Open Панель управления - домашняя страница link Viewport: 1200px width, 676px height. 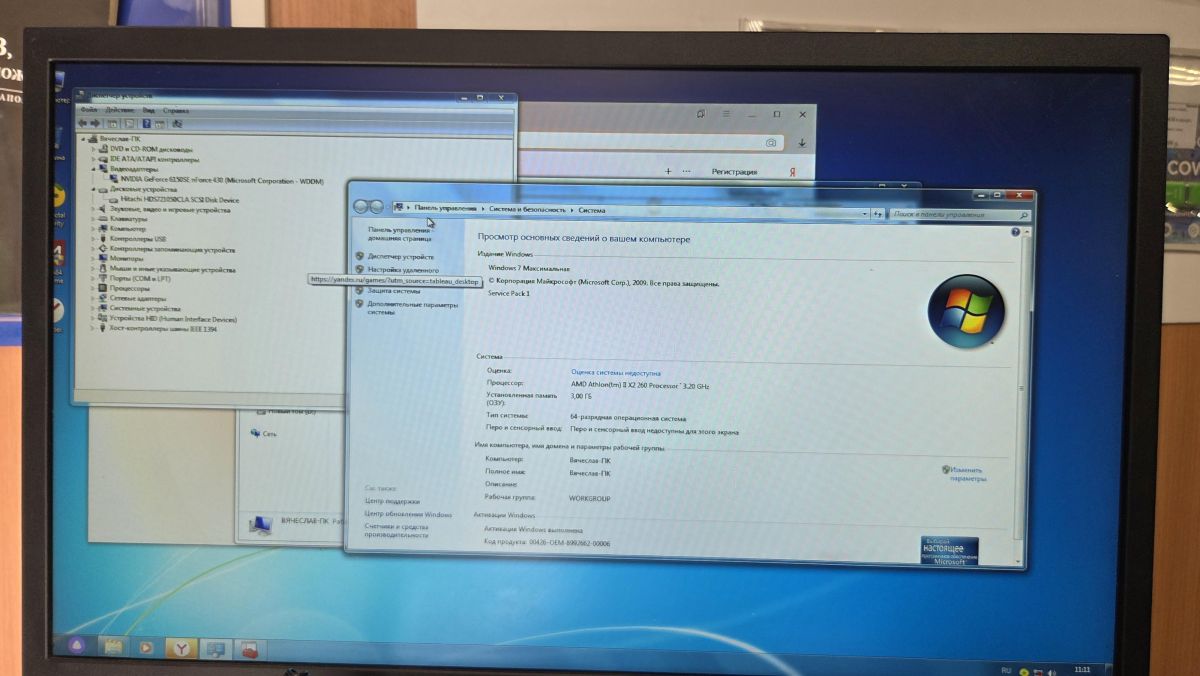400,234
